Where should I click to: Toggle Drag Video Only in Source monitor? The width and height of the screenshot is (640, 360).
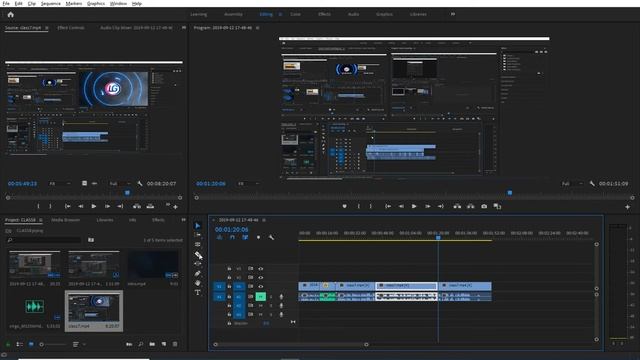click(x=84, y=184)
